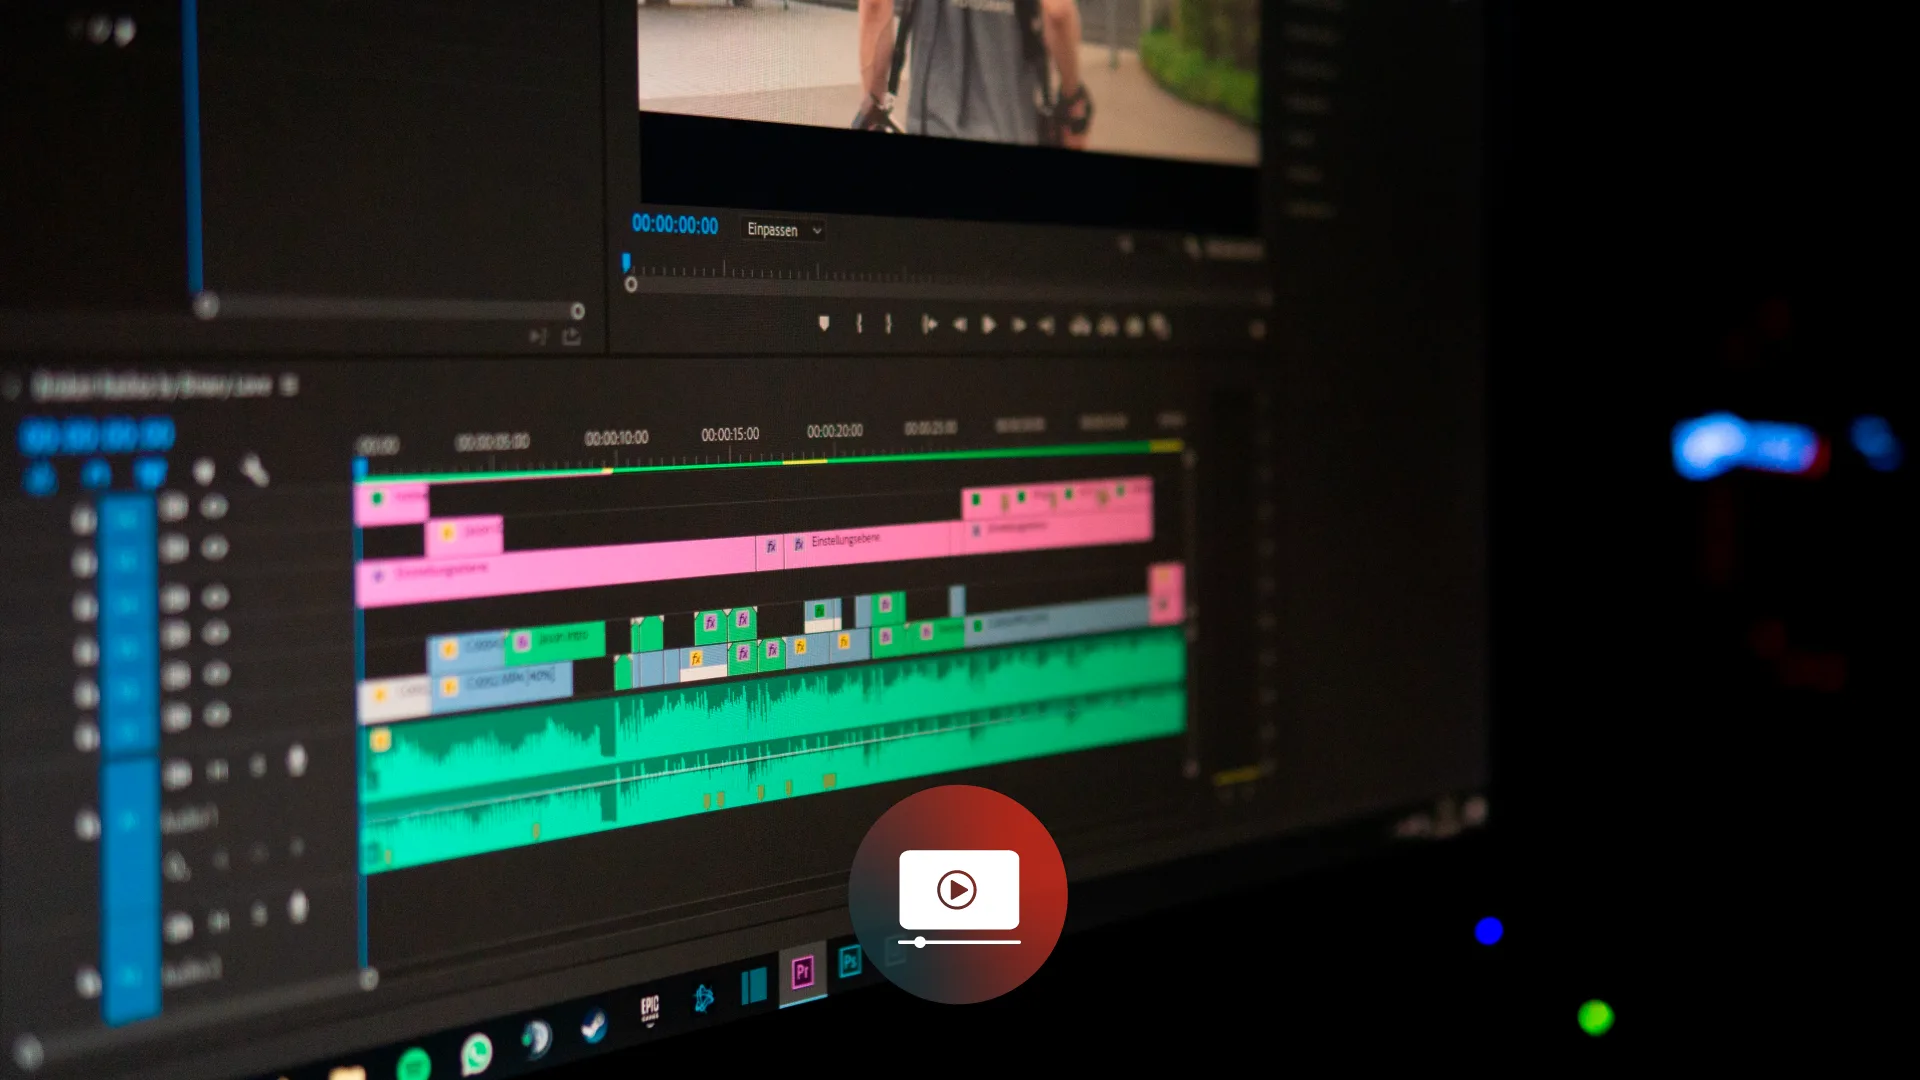Click the blue timeline panel timecode
The width and height of the screenshot is (1920, 1080).
click(x=98, y=436)
